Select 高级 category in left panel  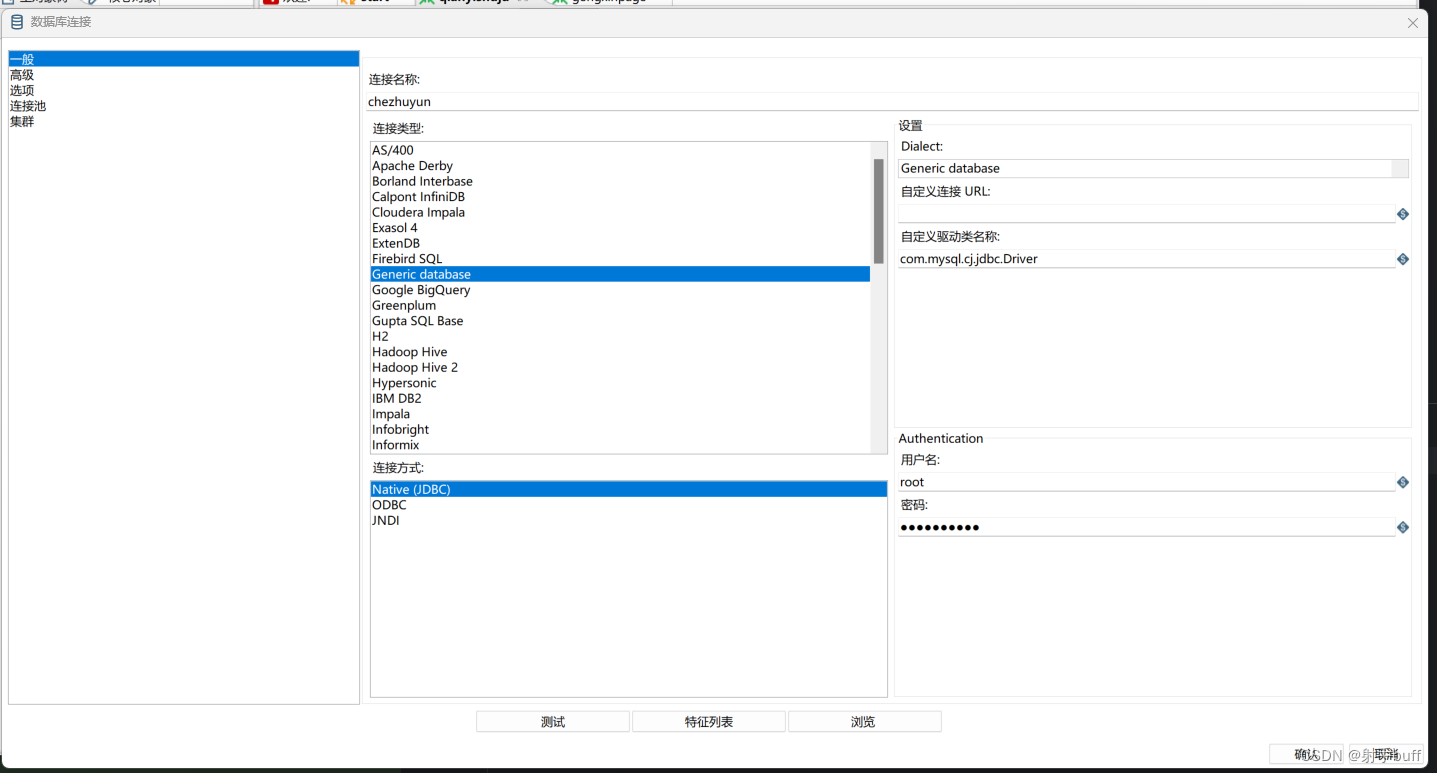184,75
